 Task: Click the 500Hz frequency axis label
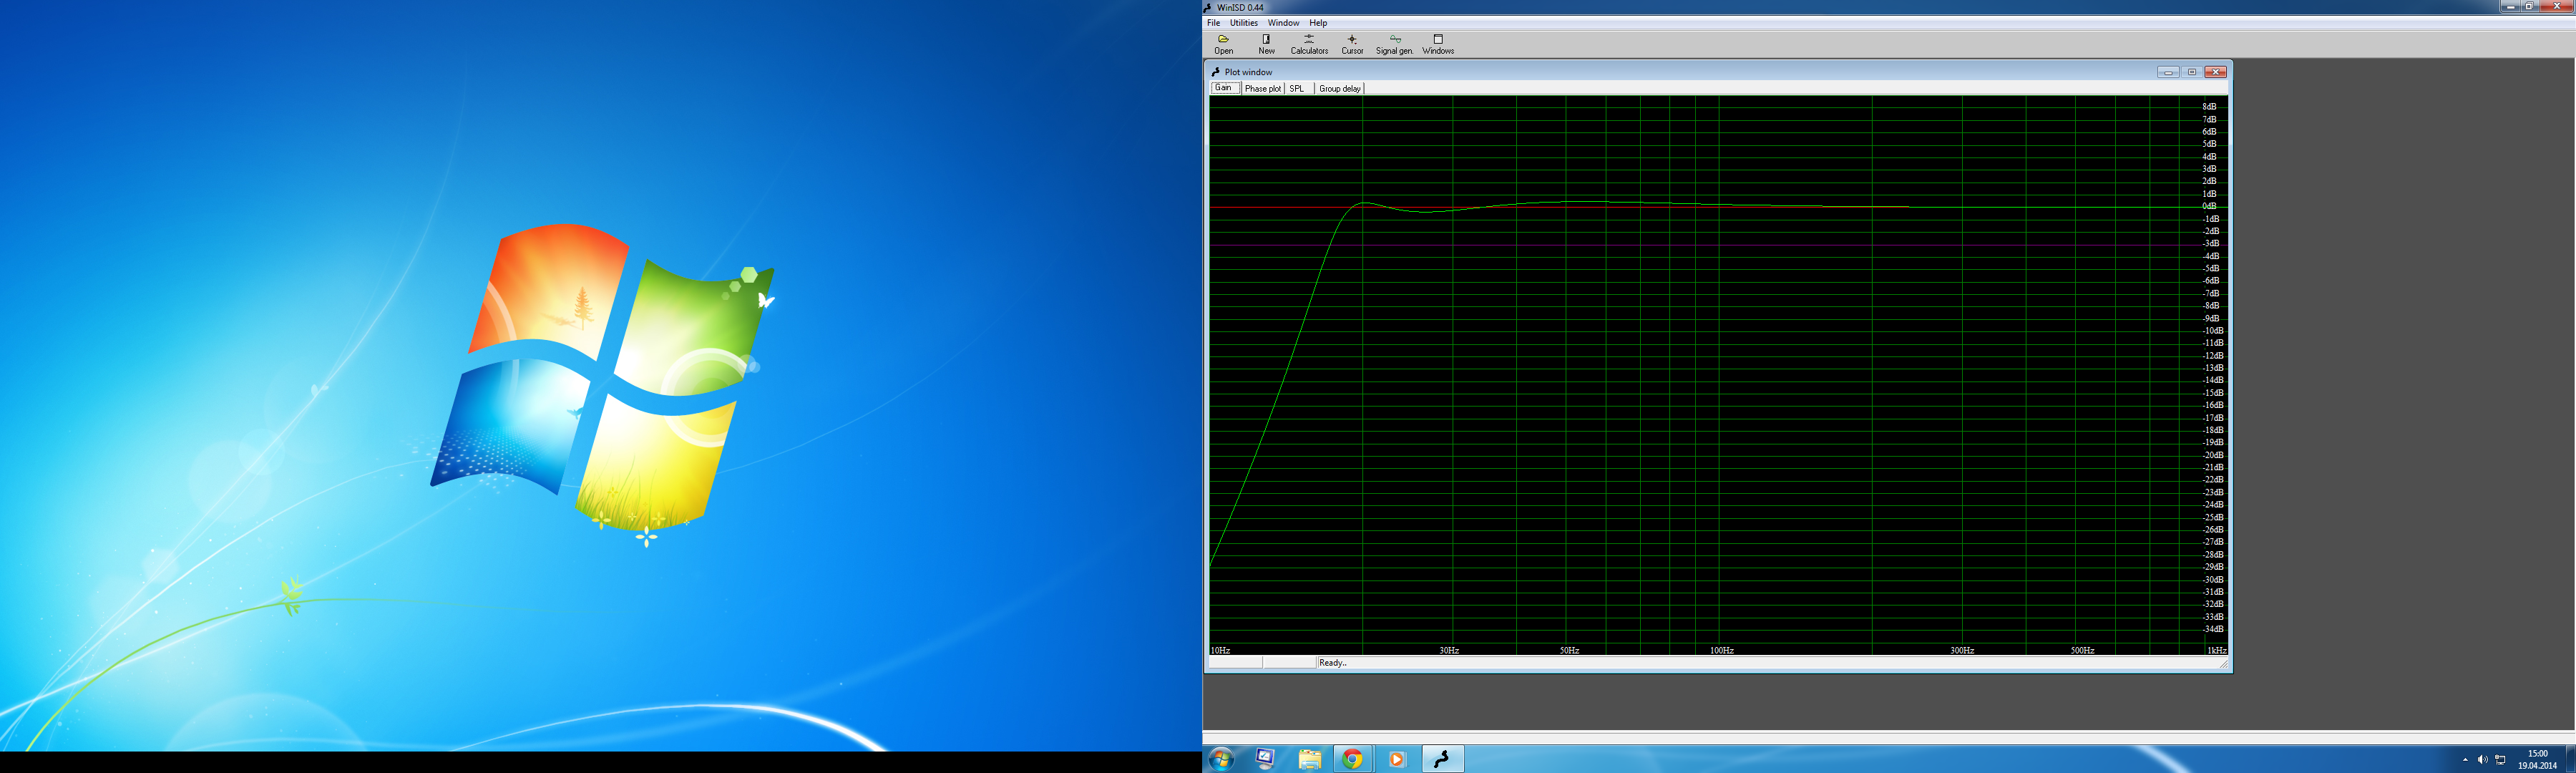[x=2082, y=650]
